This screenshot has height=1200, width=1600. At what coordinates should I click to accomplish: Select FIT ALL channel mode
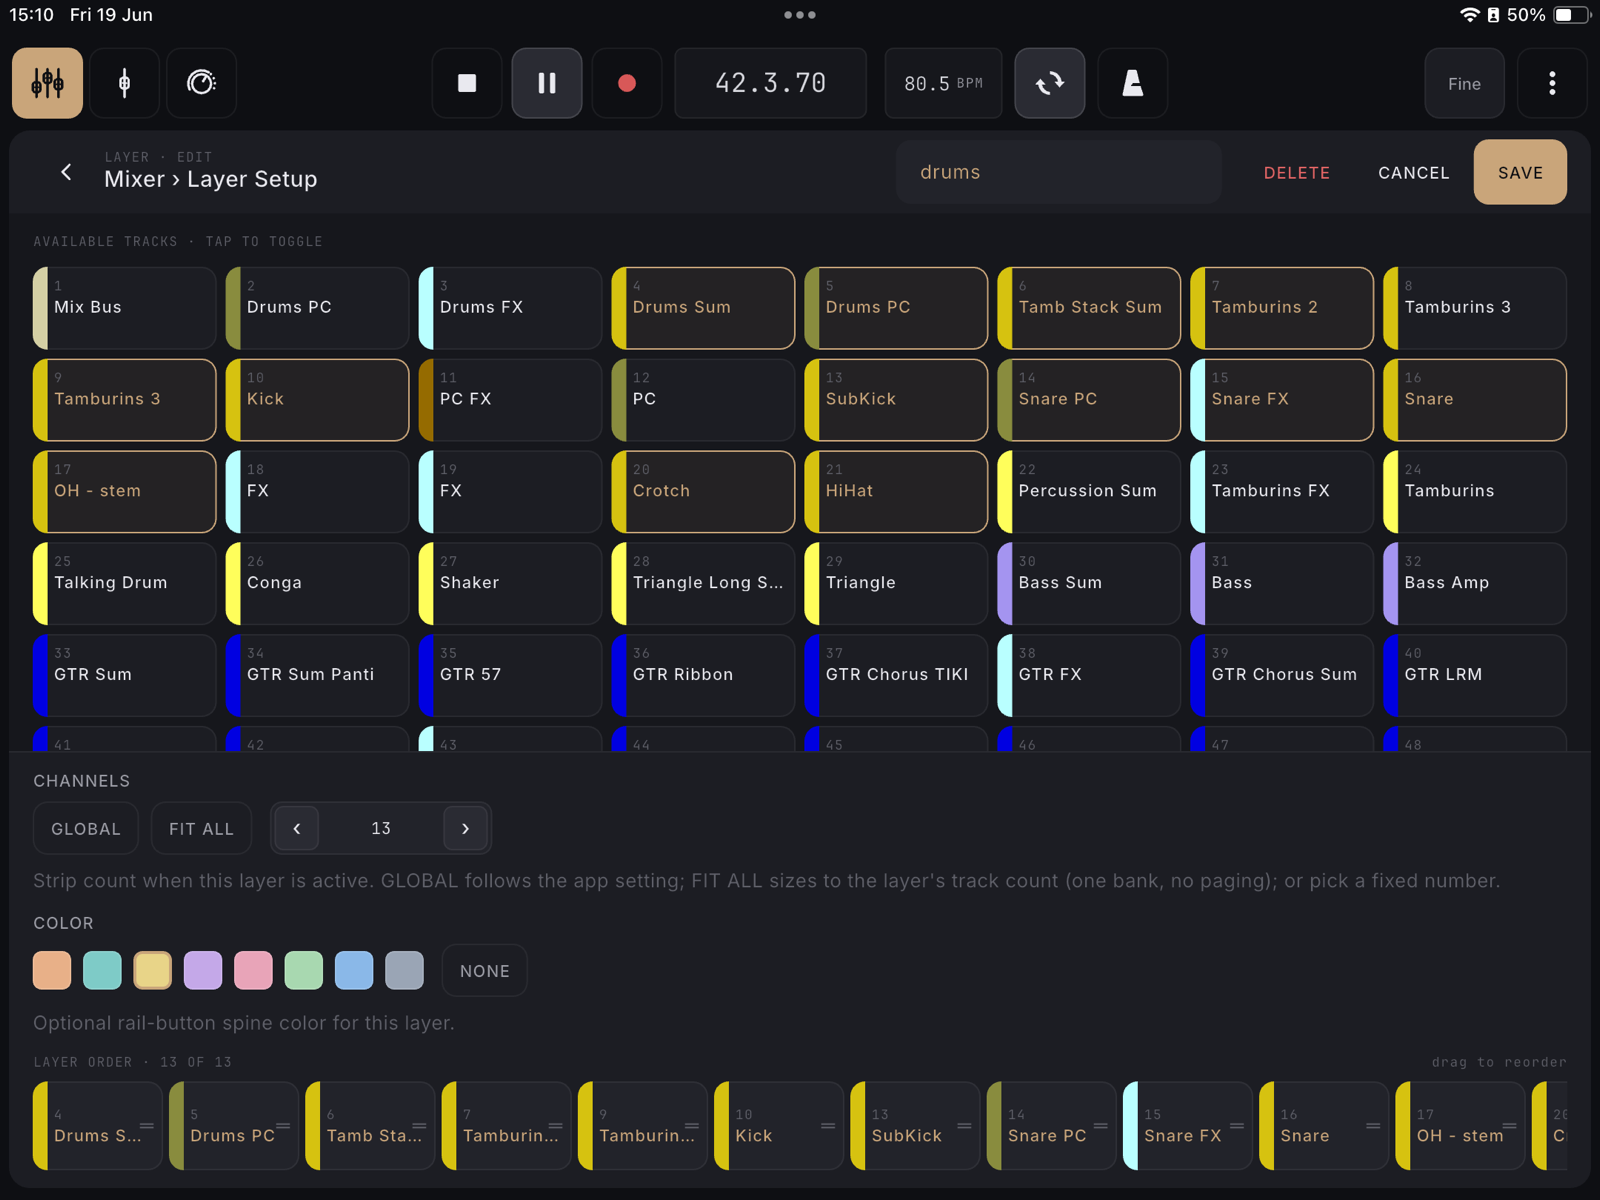coord(201,828)
